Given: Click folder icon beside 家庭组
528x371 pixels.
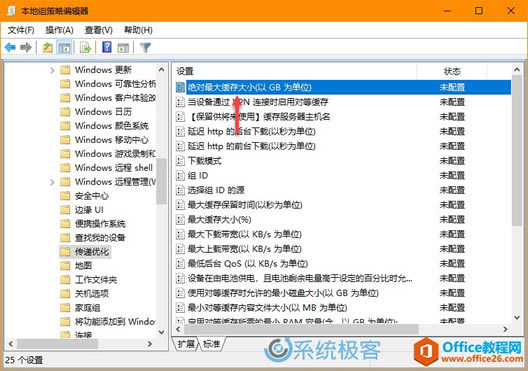Looking at the screenshot, I should coord(65,307).
